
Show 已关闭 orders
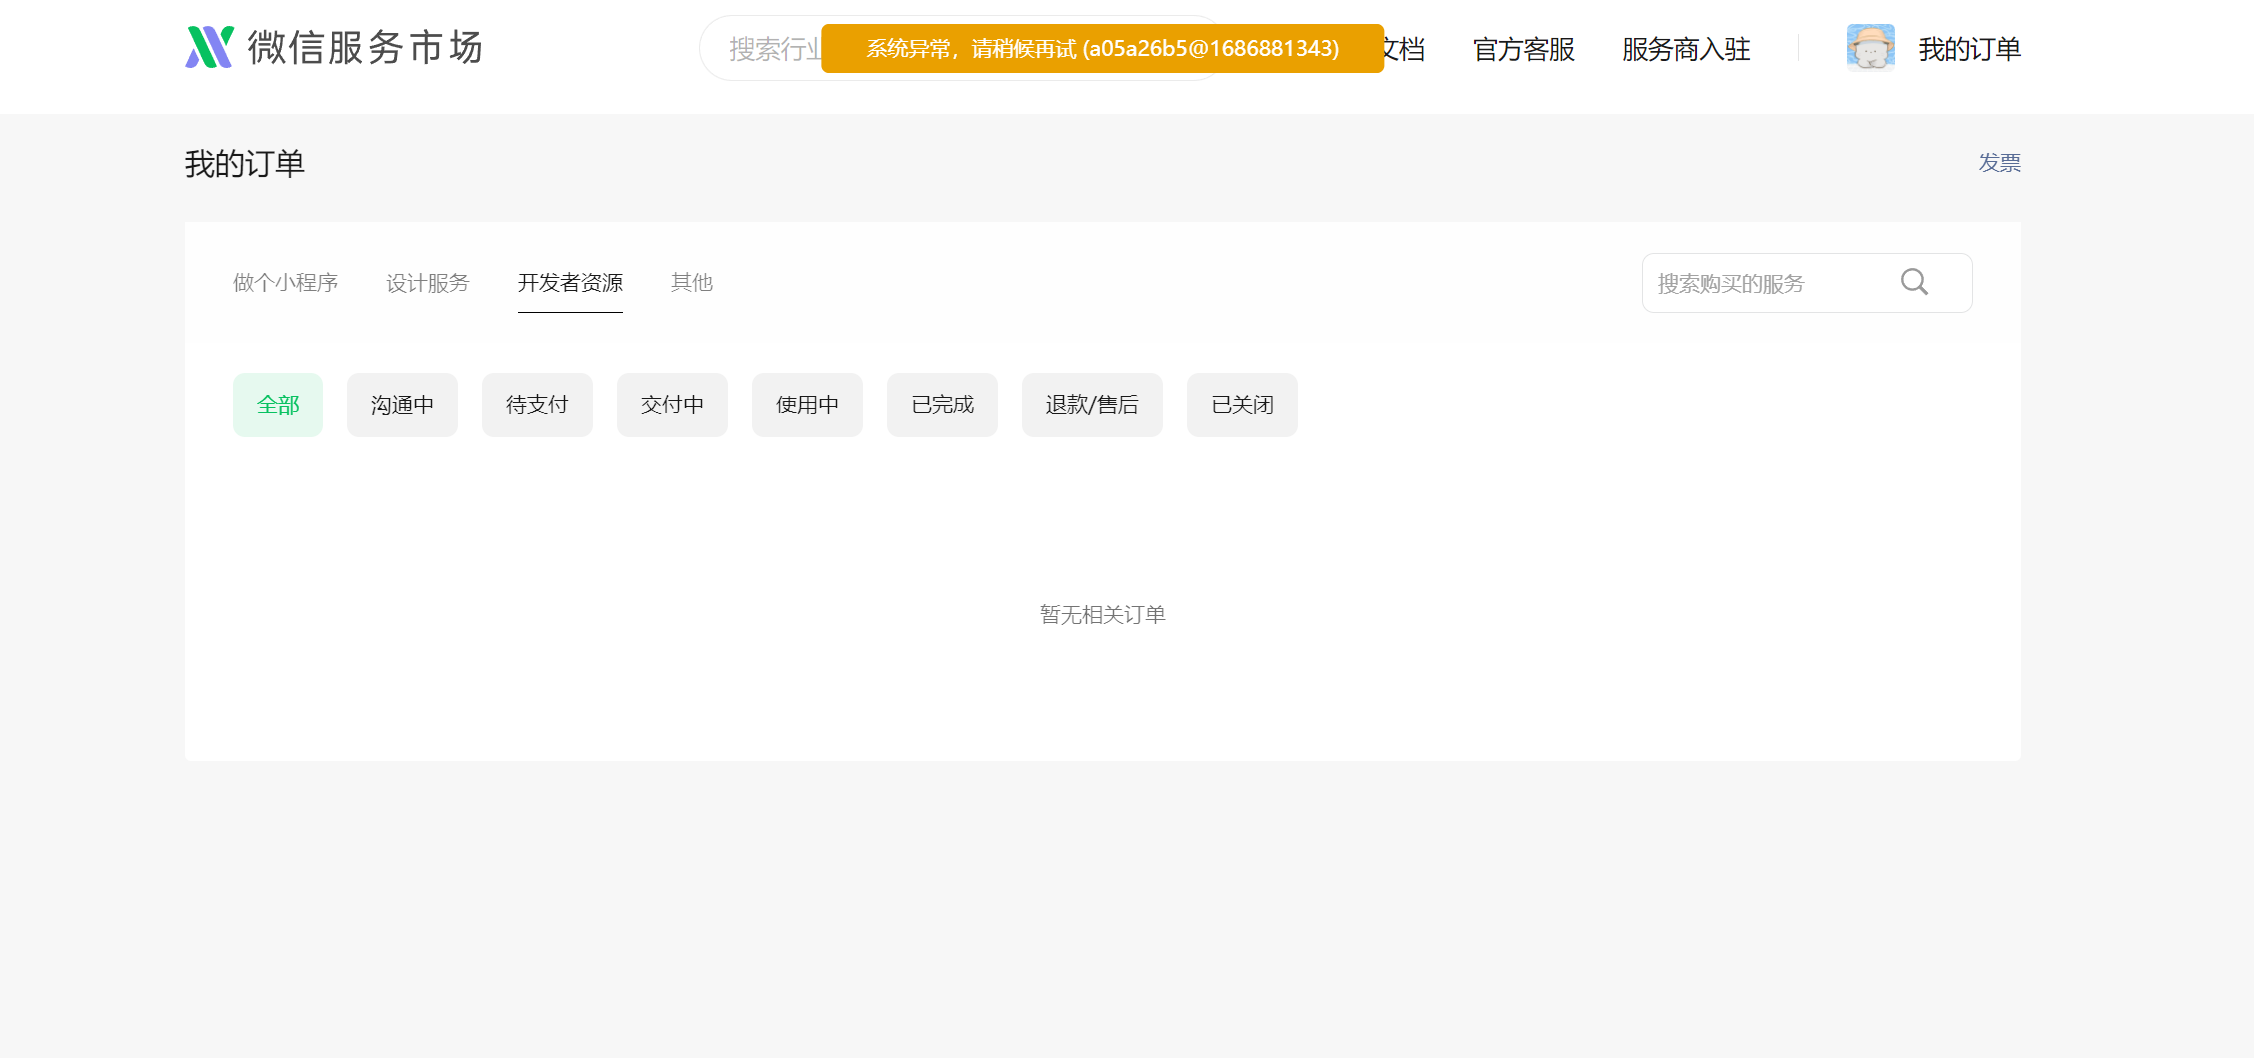(1242, 405)
